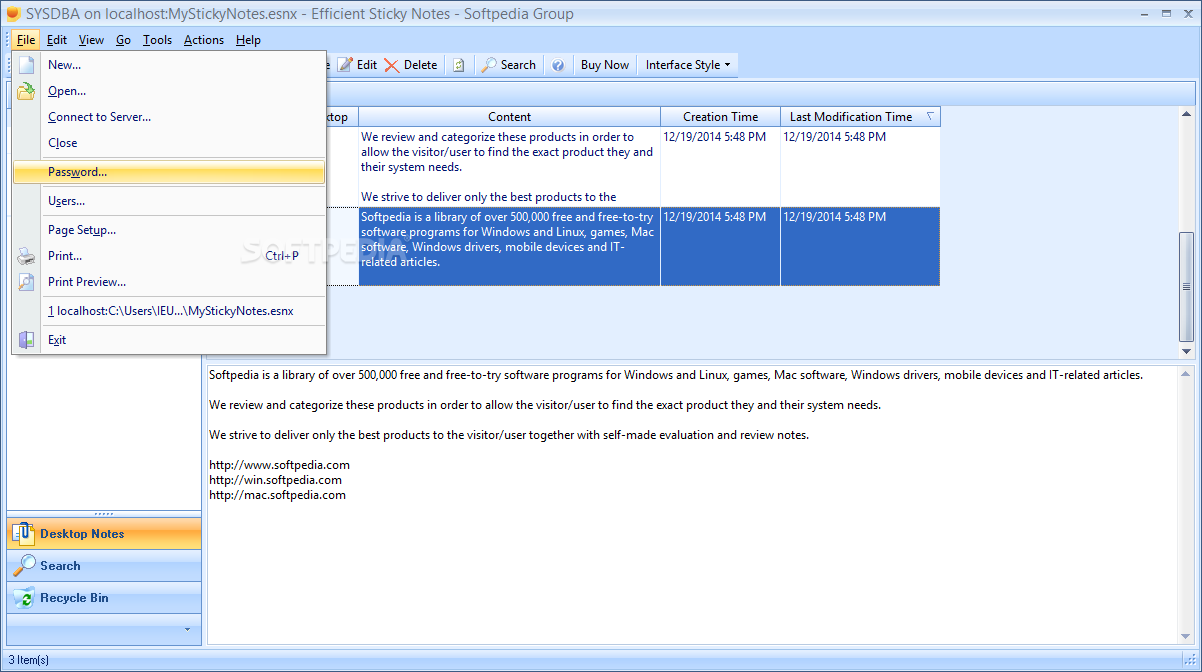The height and width of the screenshot is (672, 1202).
Task: Choose Open... from the File menu
Action: pyautogui.click(x=168, y=91)
